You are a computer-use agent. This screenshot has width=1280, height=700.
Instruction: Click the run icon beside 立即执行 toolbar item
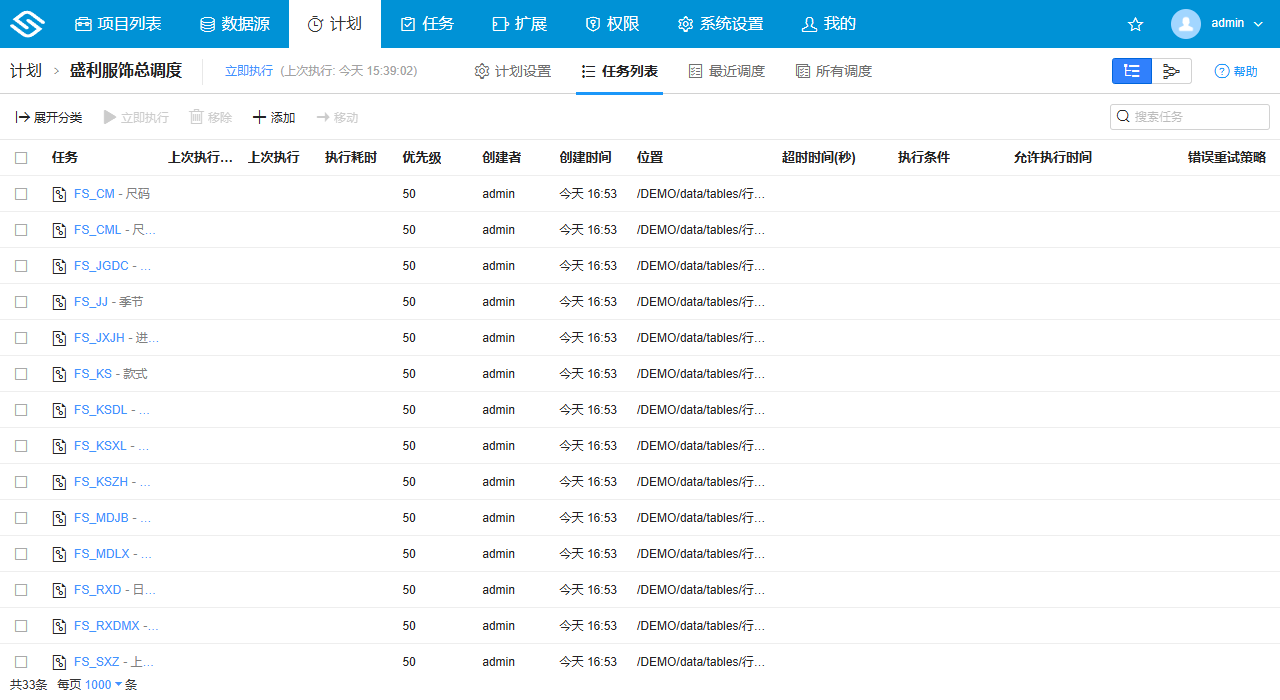[112, 117]
